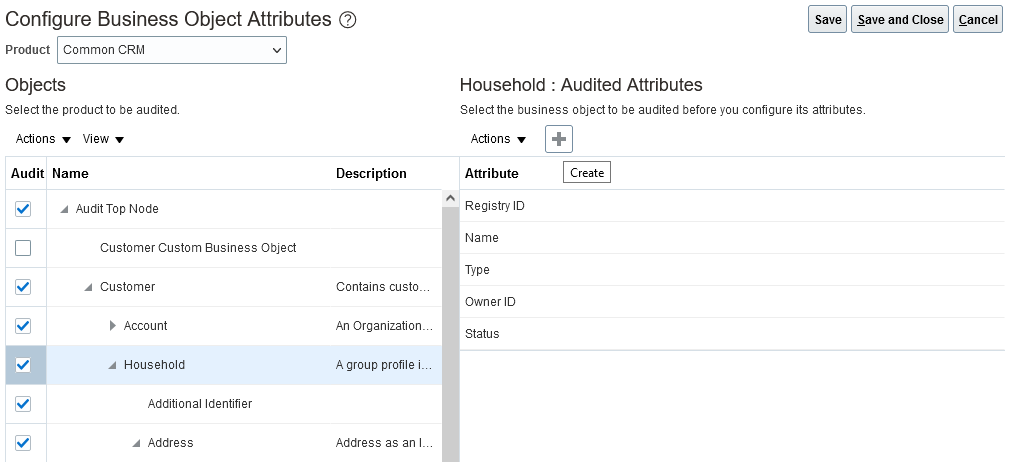This screenshot has width=1009, height=462.
Task: Click the Save button
Action: (x=828, y=20)
